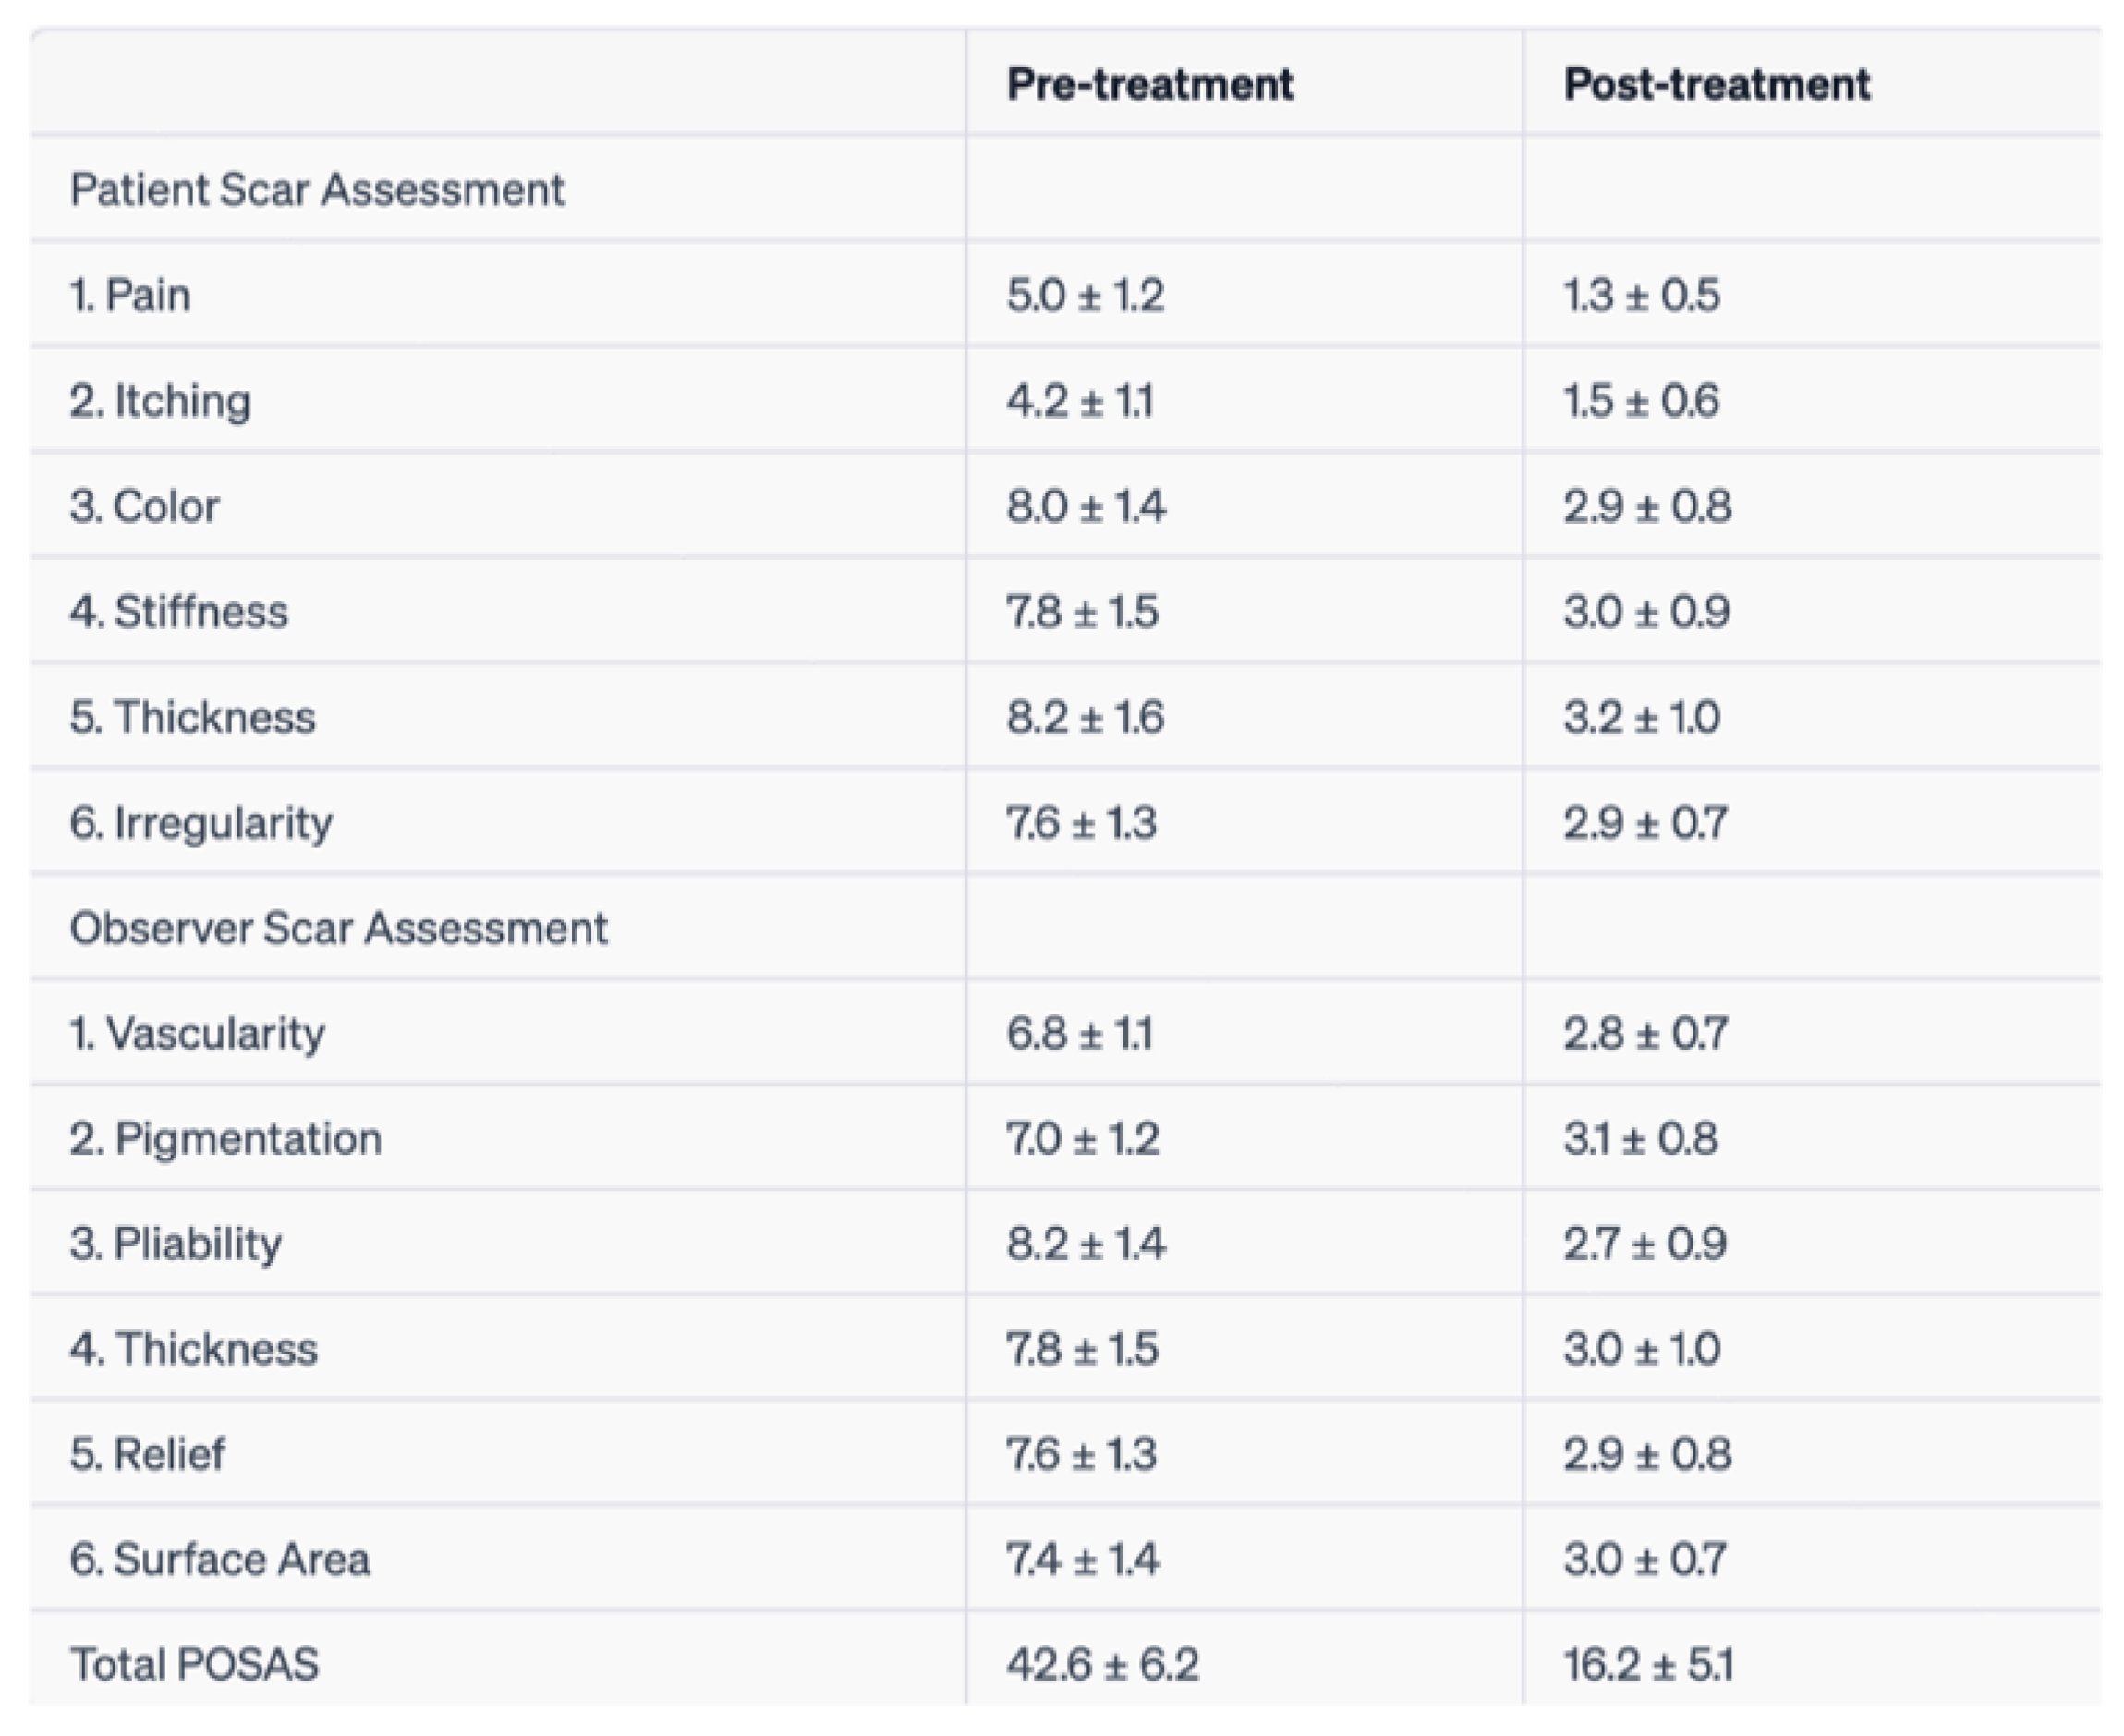Select the Patient Scar Assessment section row
This screenshot has width=2124, height=1736.
pyautogui.click(x=317, y=190)
